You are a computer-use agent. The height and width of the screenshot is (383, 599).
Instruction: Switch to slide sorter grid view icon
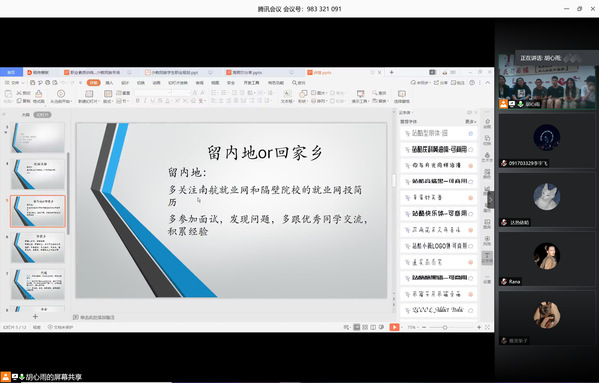pyautogui.click(x=365, y=327)
